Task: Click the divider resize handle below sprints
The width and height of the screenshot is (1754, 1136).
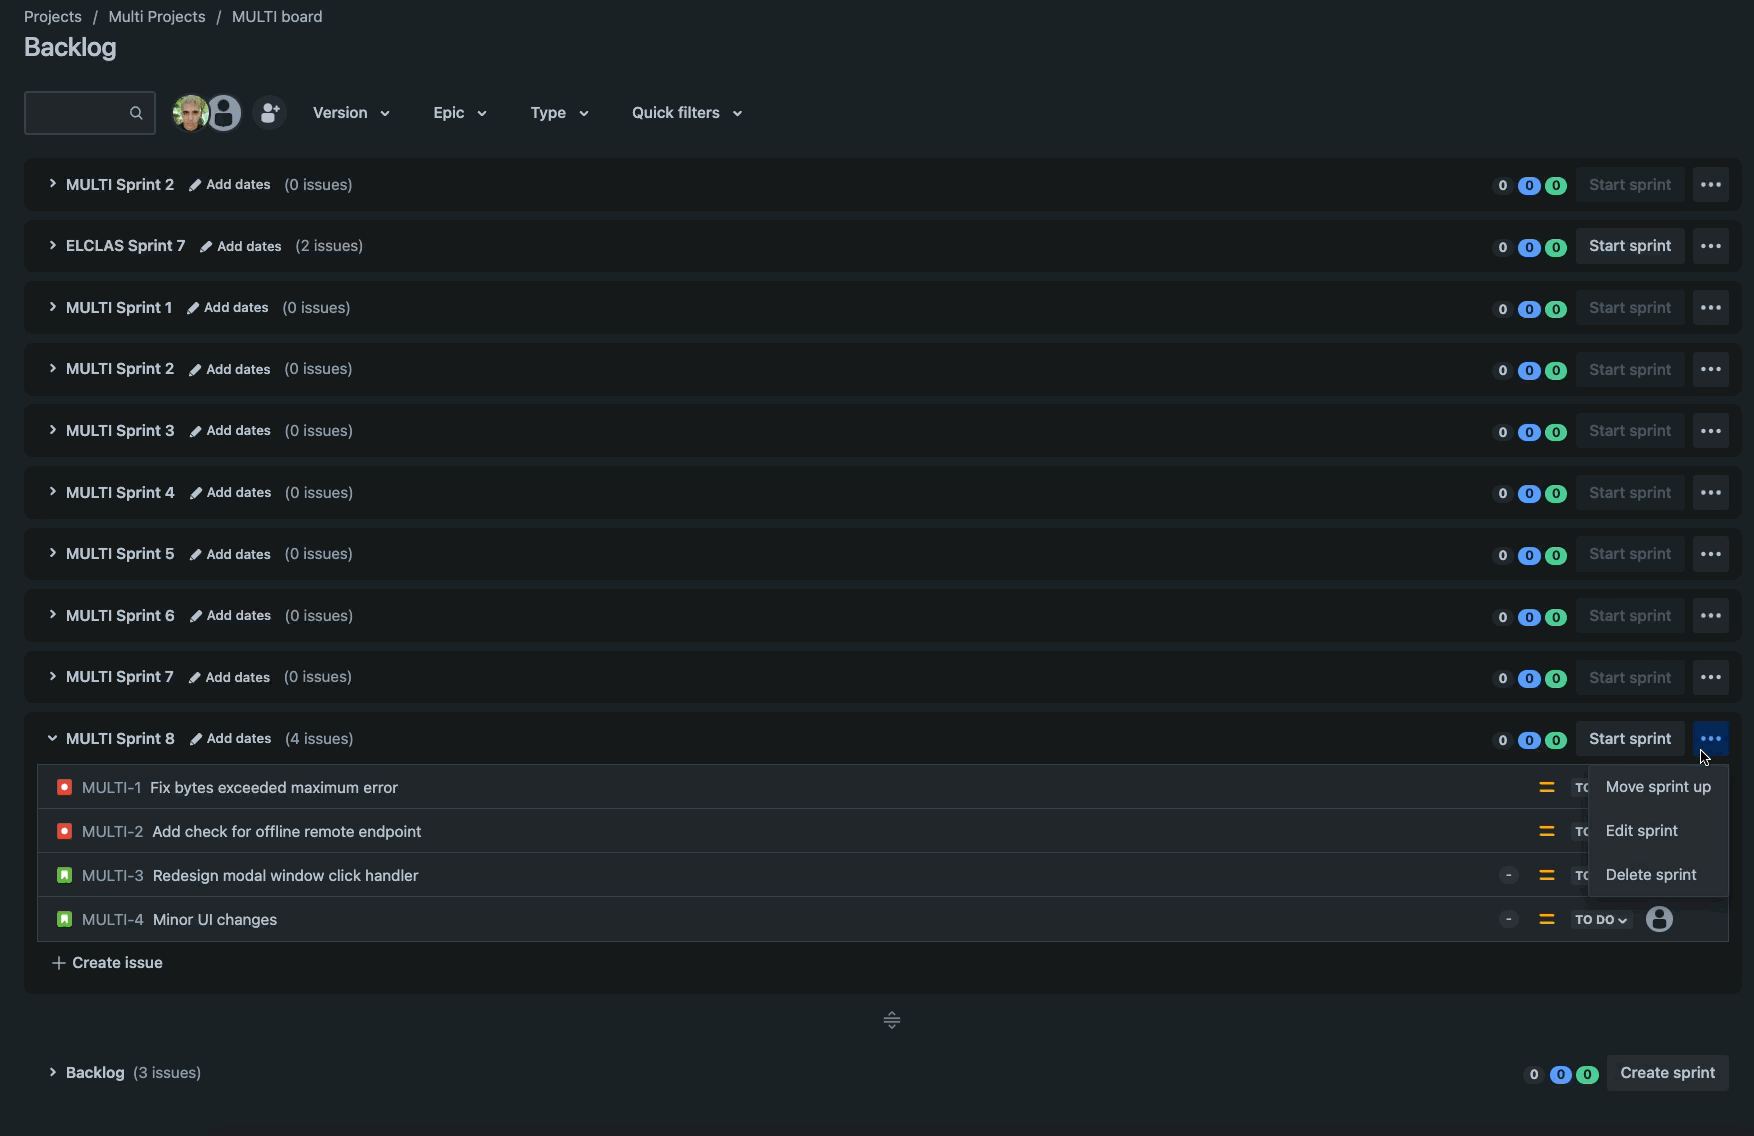Action: click(892, 1020)
